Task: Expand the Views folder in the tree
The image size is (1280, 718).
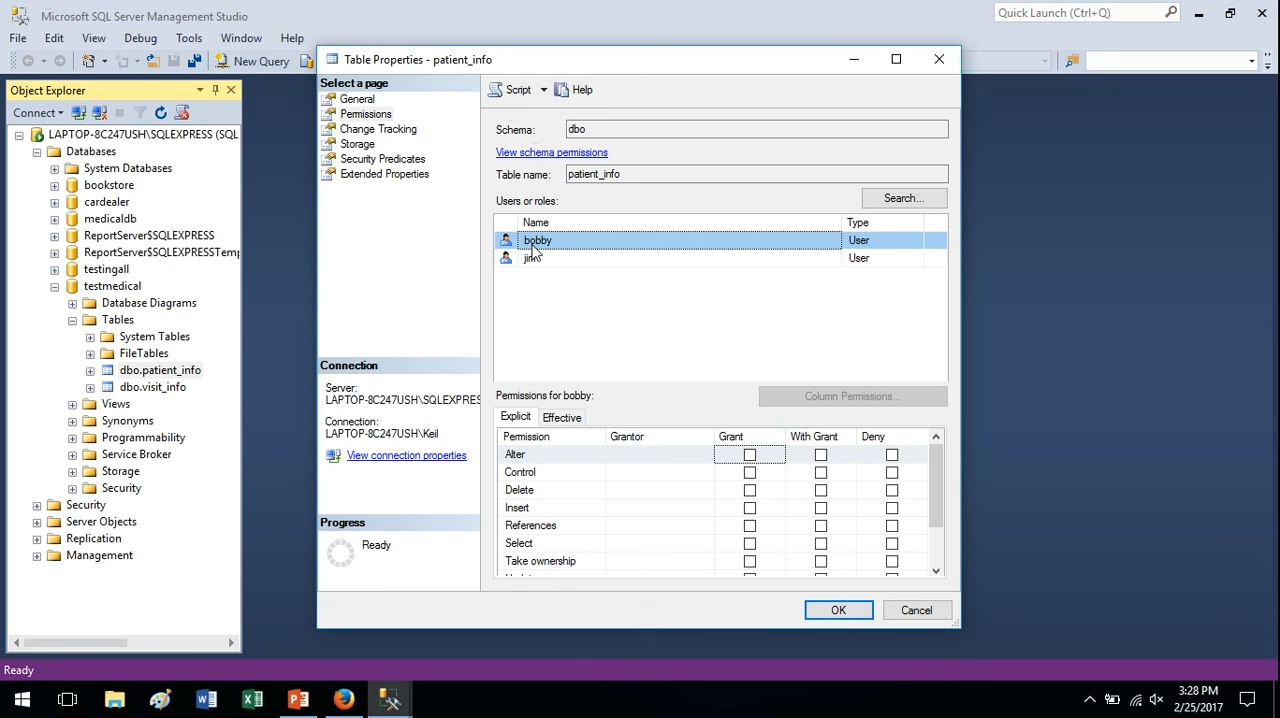Action: click(x=73, y=405)
